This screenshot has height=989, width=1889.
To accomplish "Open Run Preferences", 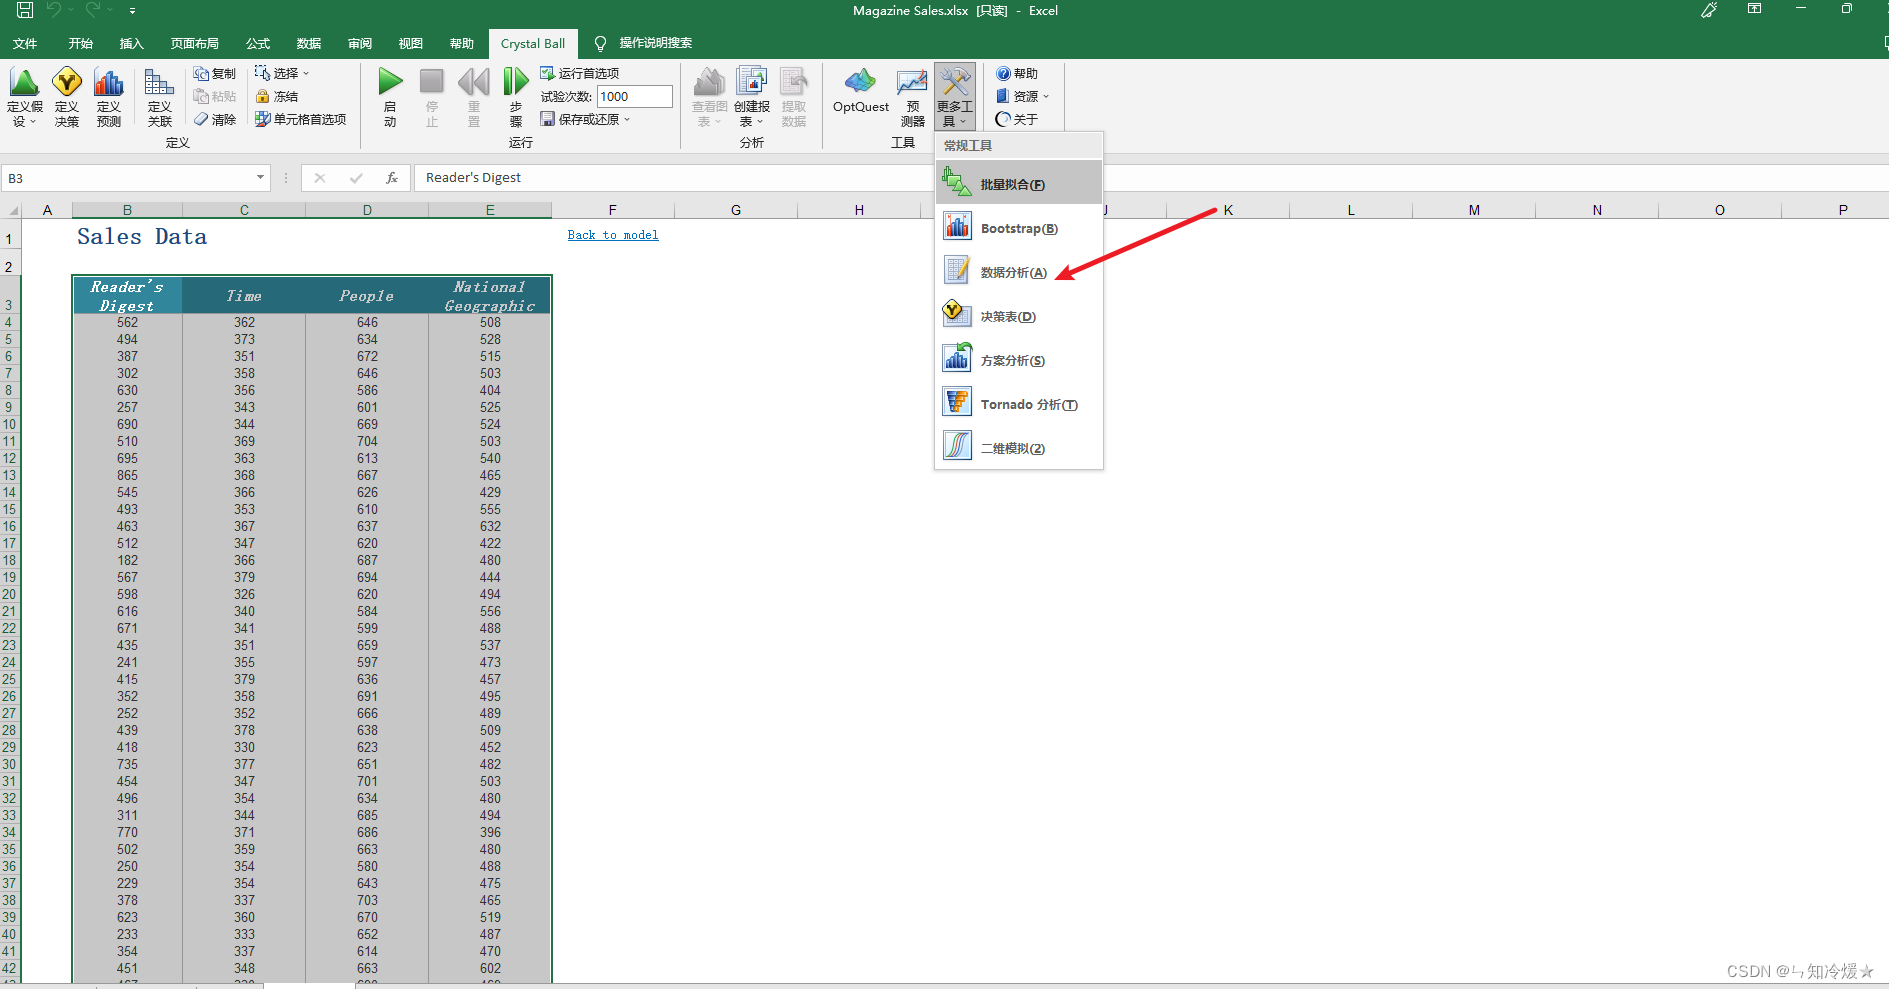I will 580,73.
